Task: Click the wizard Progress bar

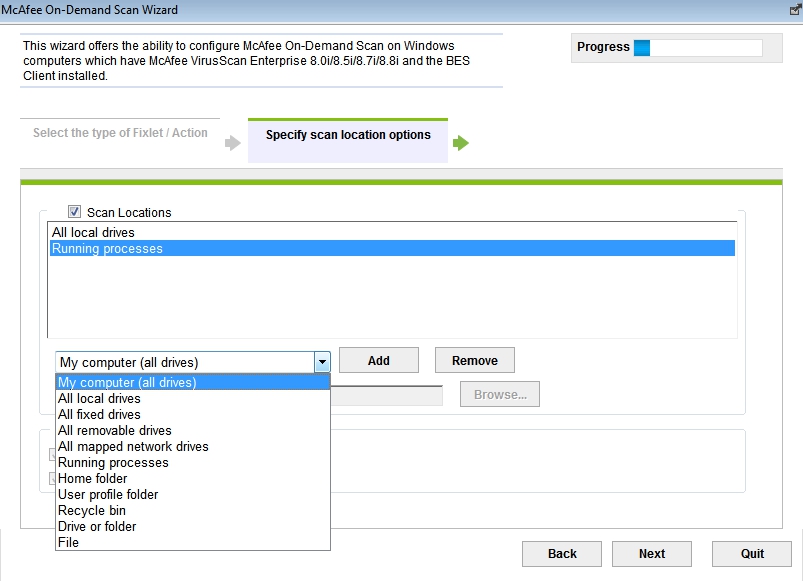Action: coord(697,47)
